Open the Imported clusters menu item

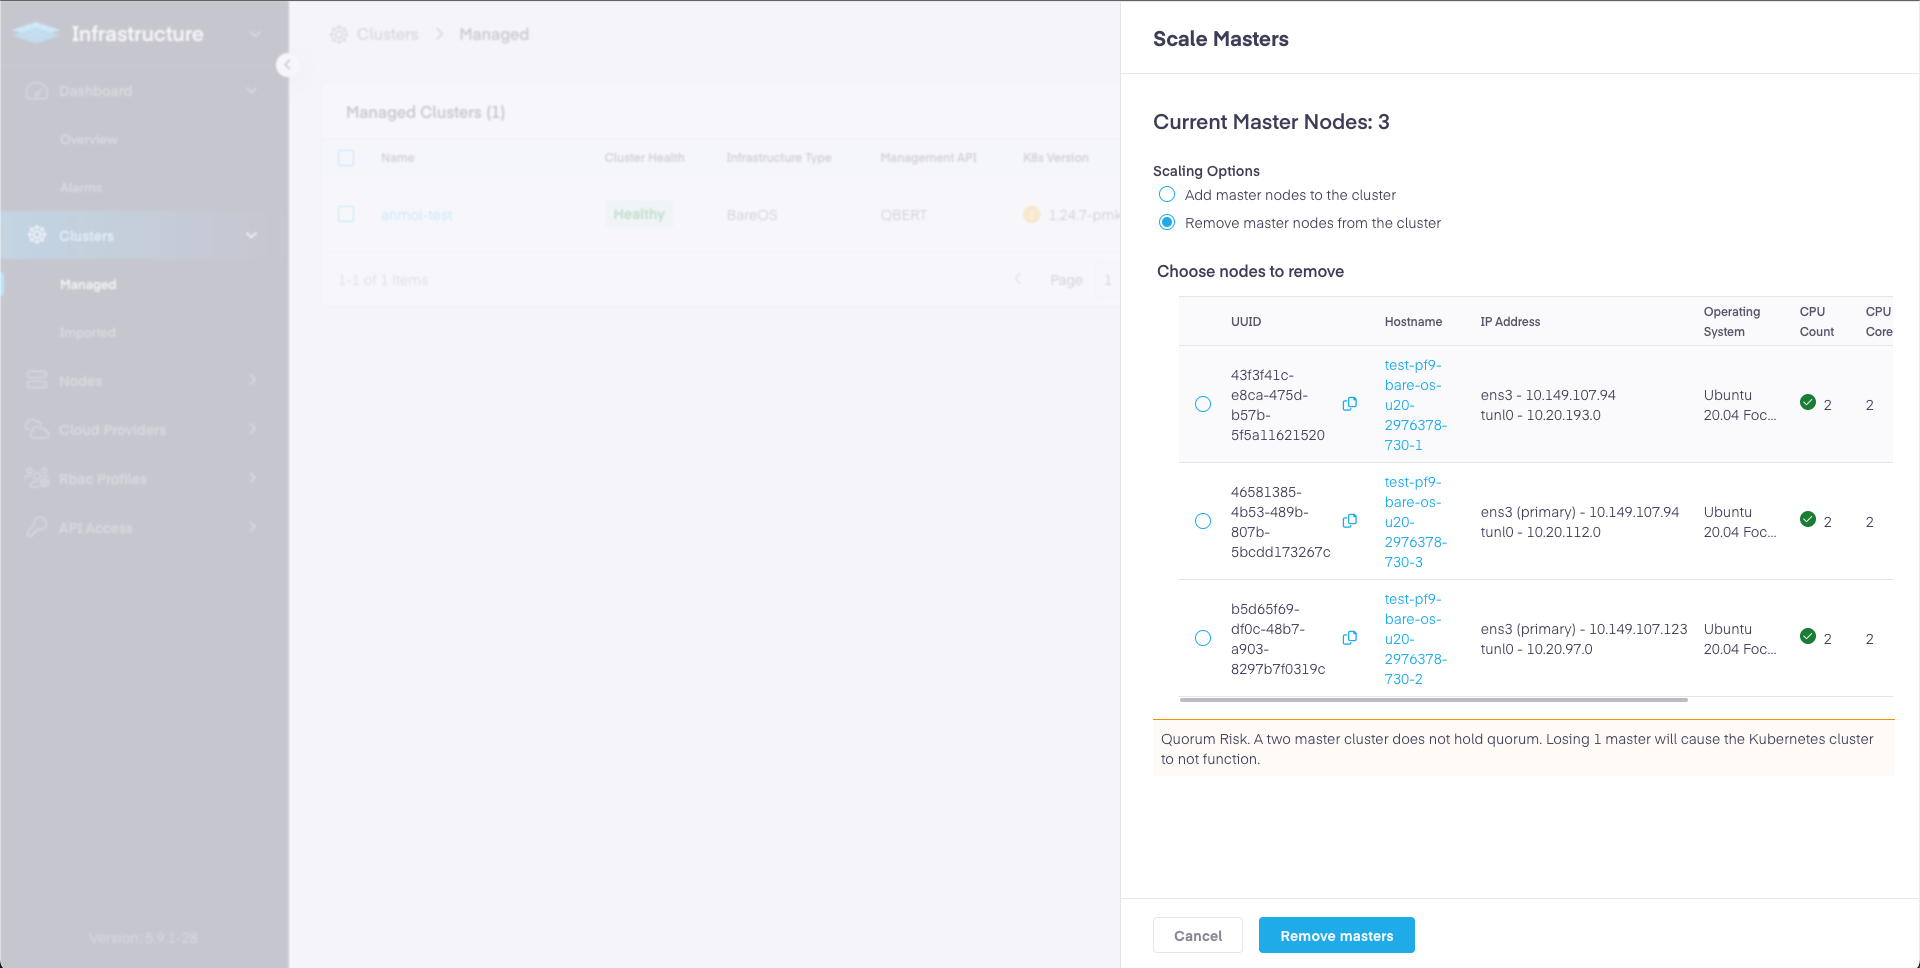(x=88, y=333)
